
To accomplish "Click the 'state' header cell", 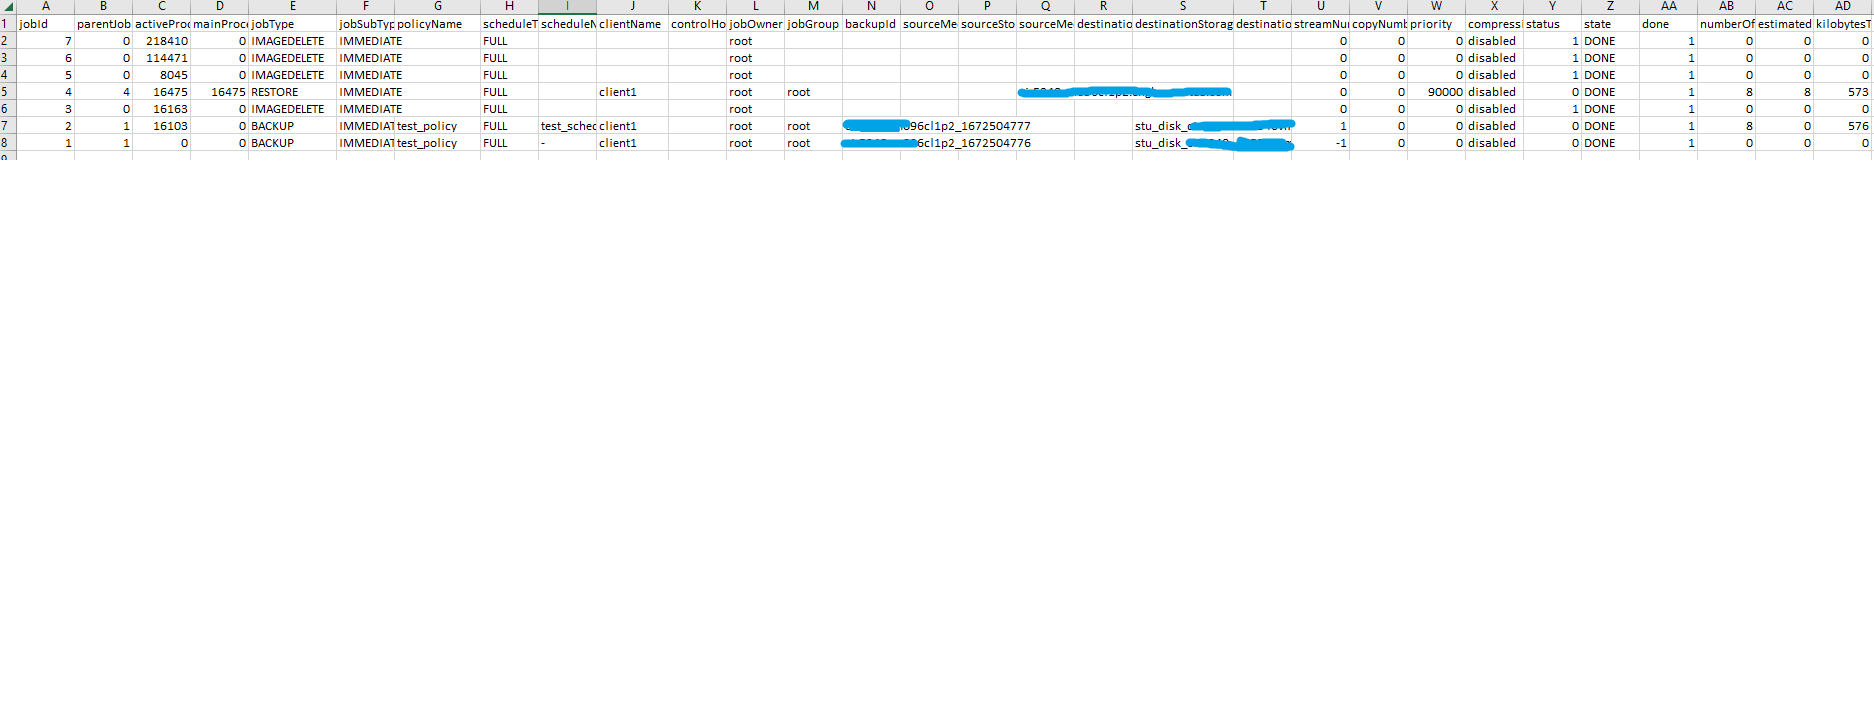I will pos(1611,24).
